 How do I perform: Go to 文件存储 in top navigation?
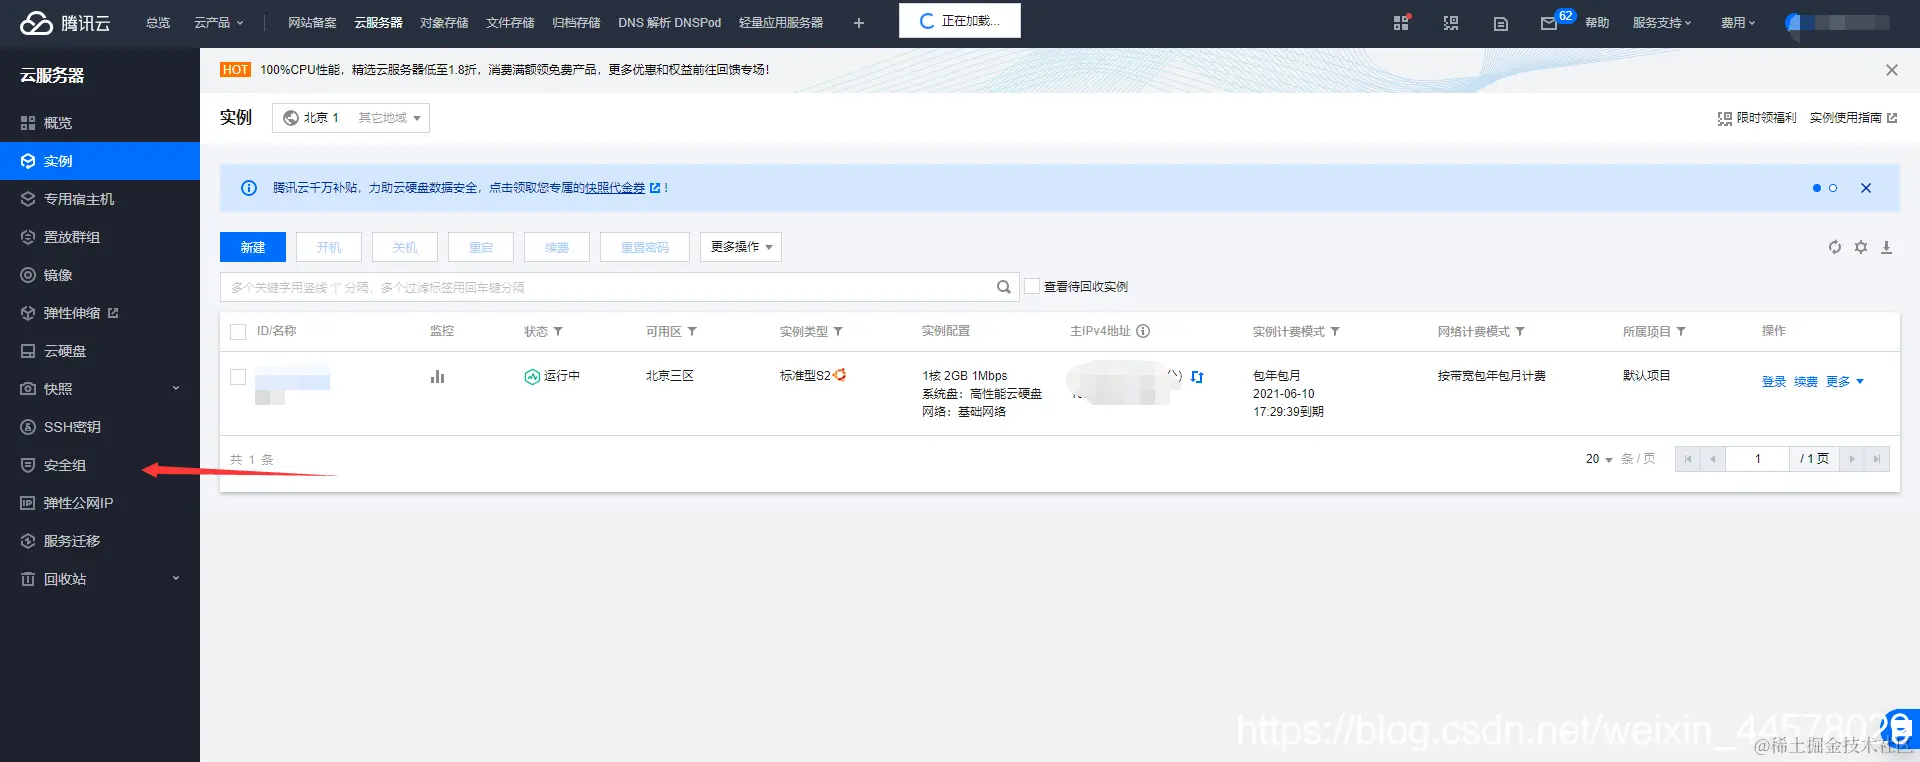510,23
